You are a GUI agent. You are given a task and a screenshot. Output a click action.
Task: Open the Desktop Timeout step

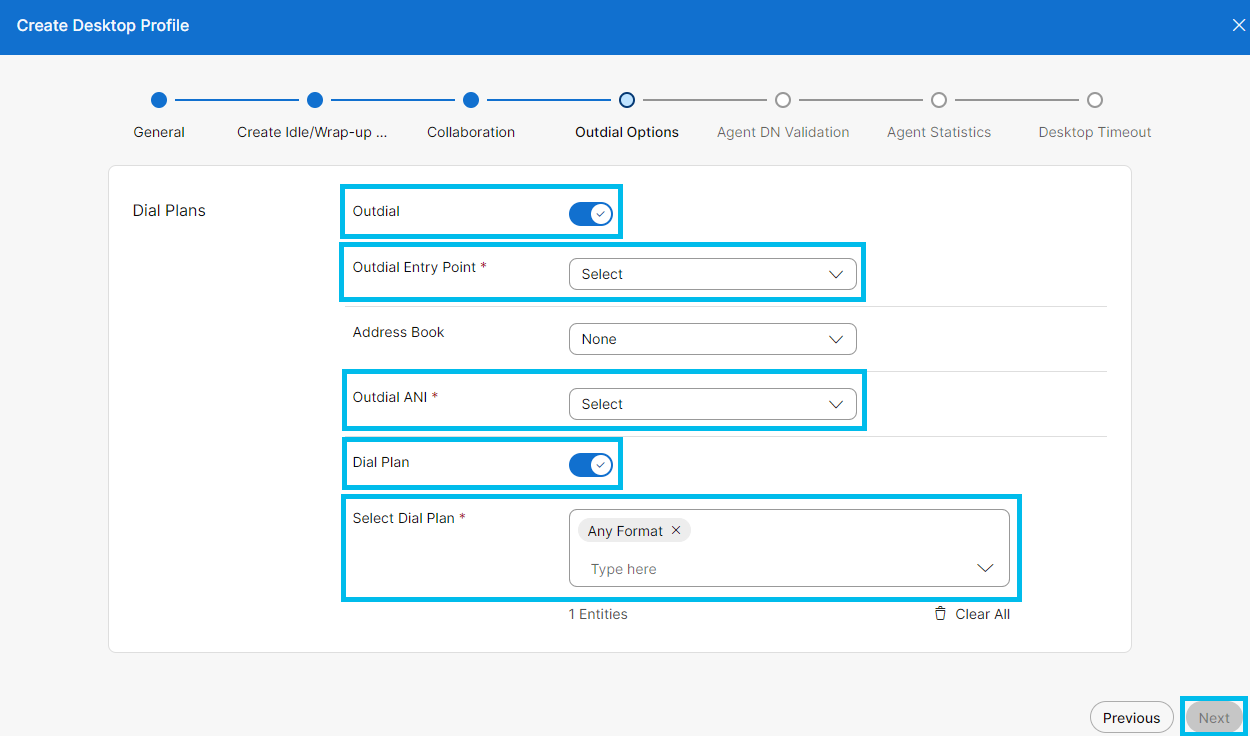pos(1095,100)
